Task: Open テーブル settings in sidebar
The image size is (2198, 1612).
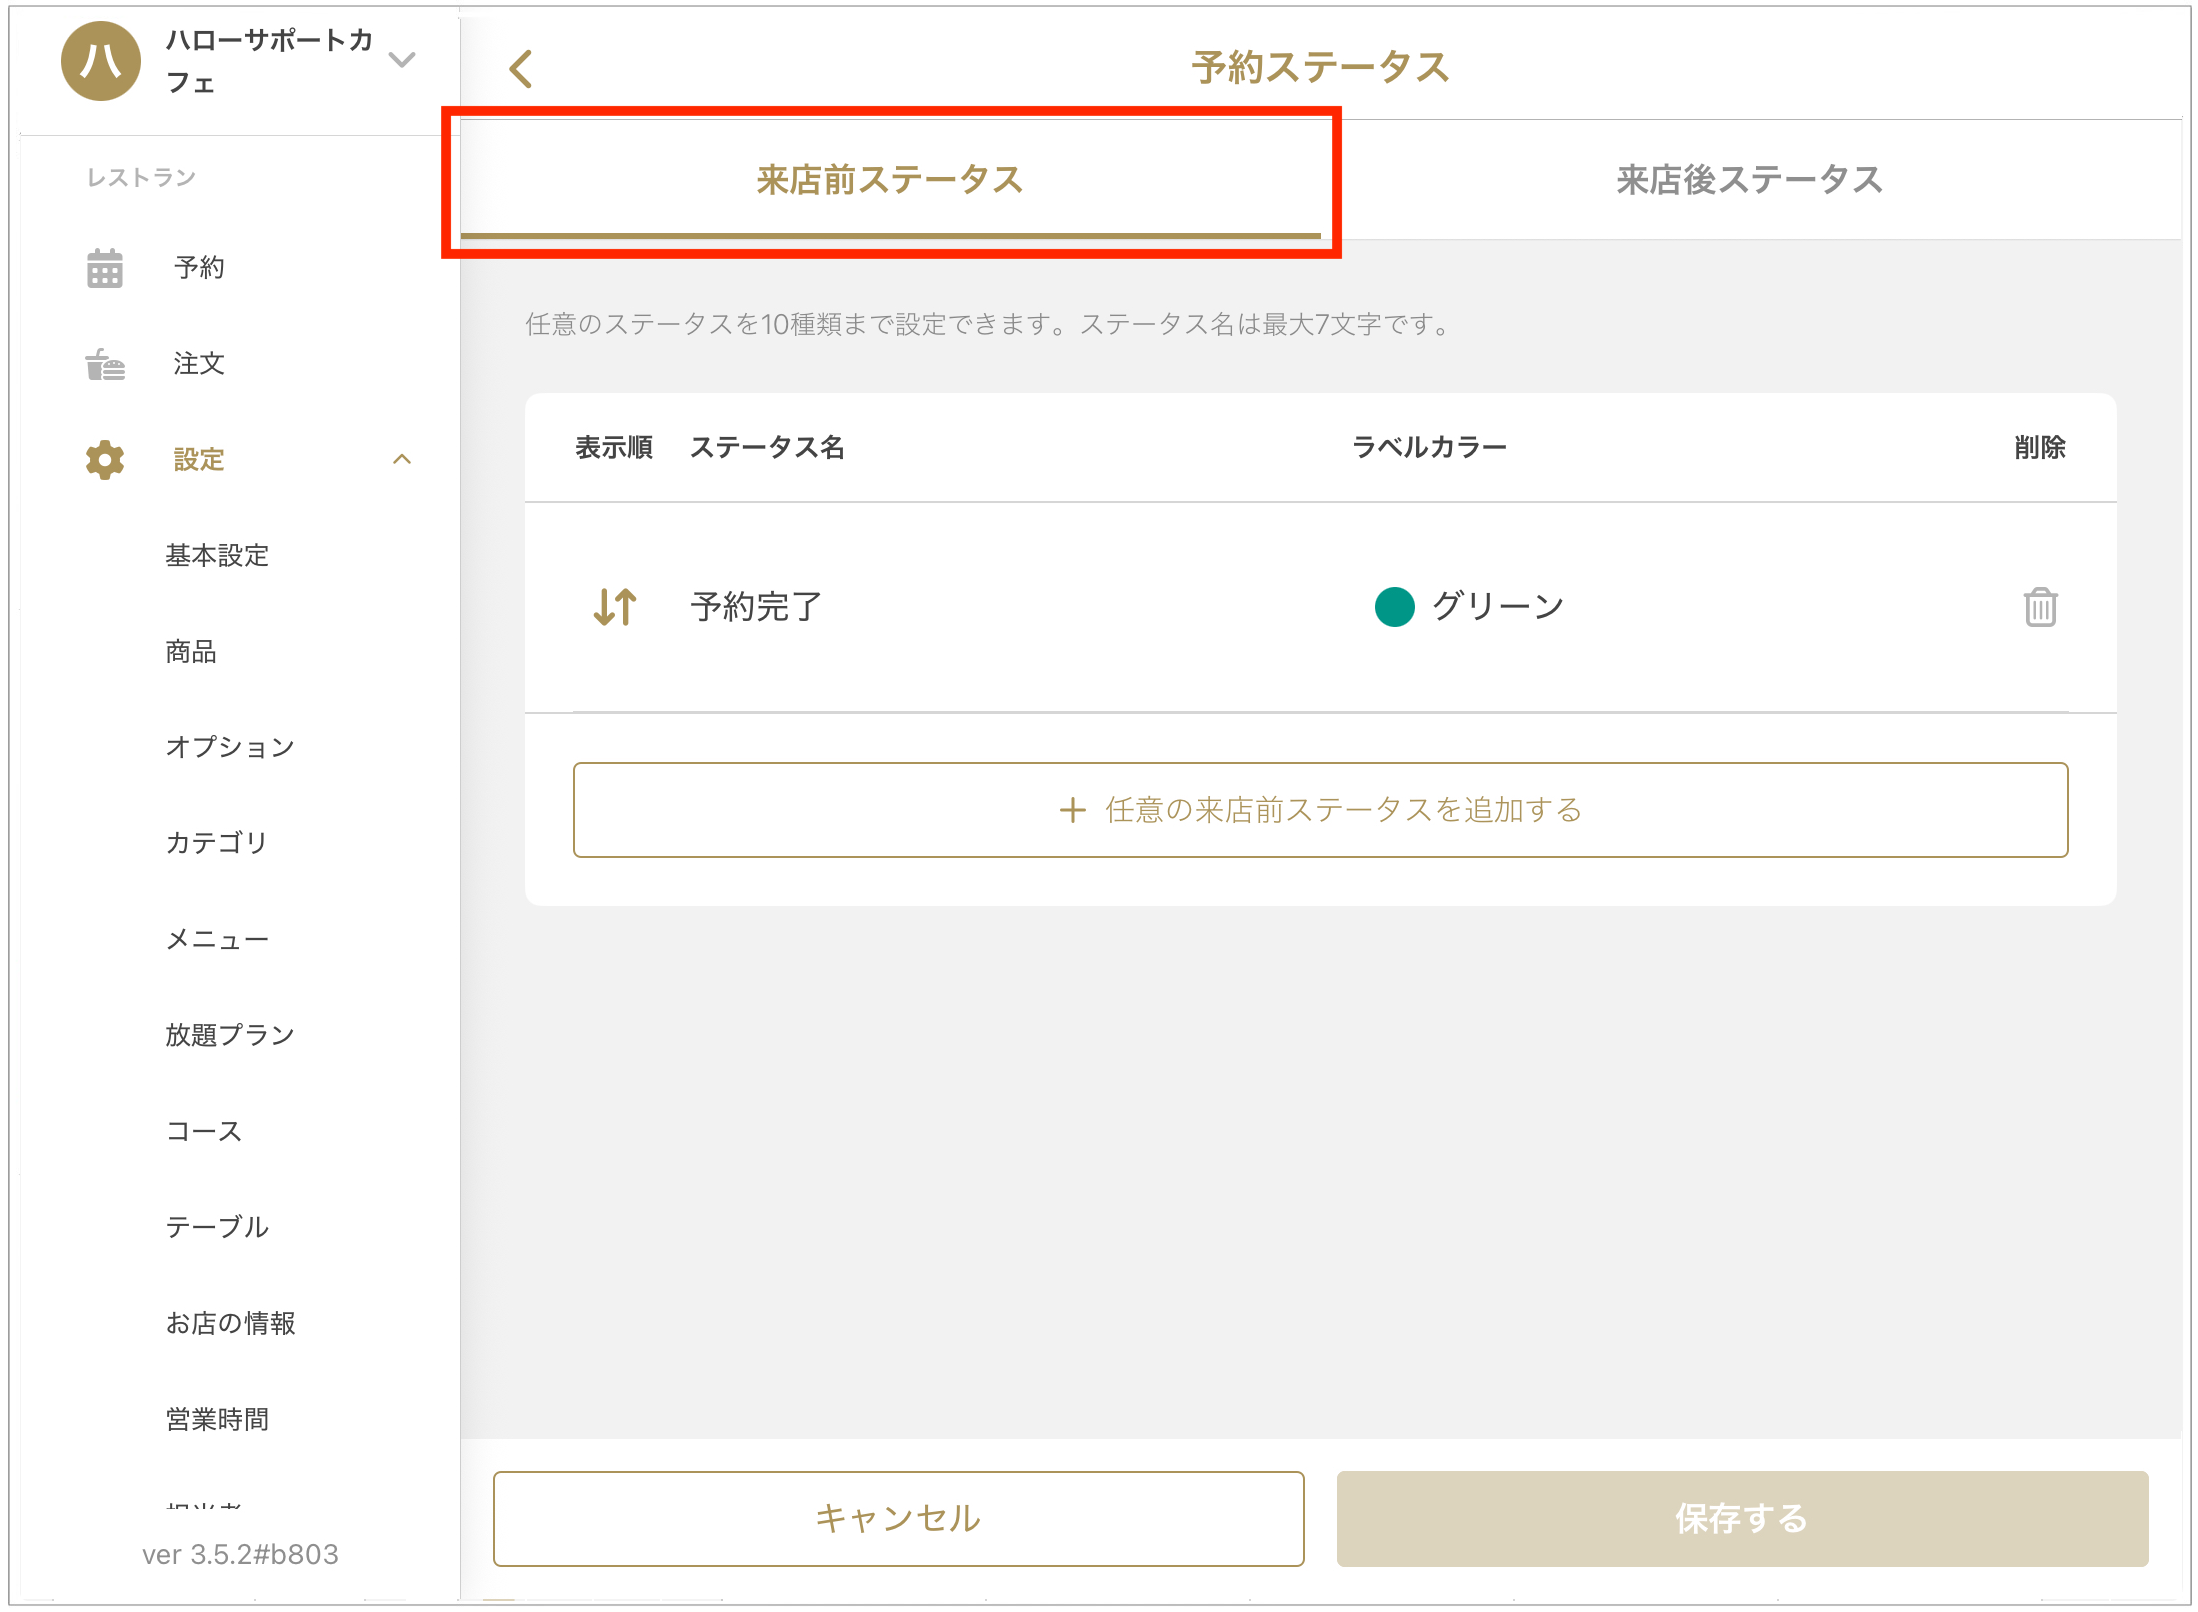Action: tap(217, 1227)
